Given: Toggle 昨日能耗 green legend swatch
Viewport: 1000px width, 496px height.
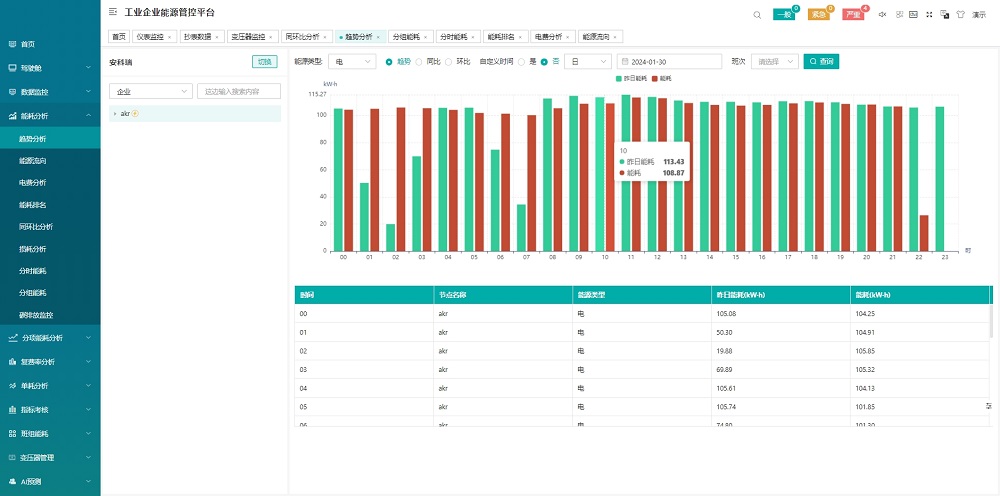Looking at the screenshot, I should click(618, 77).
